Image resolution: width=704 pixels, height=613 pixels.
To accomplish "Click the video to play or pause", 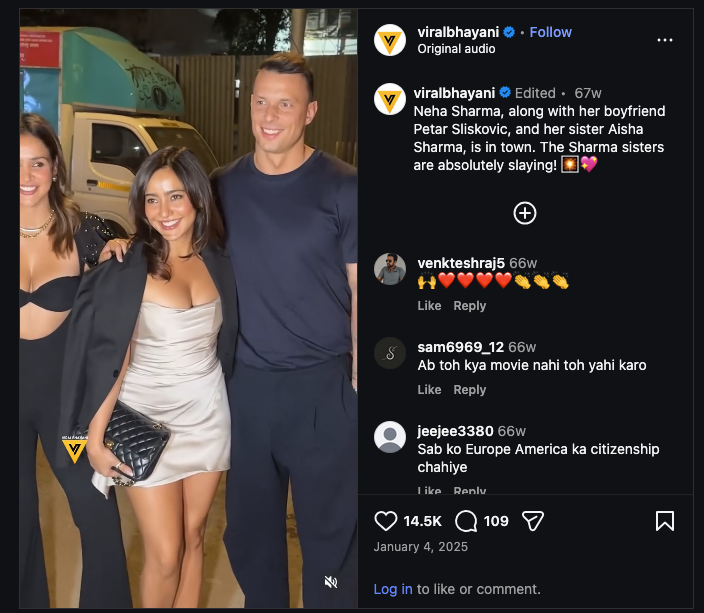I will pyautogui.click(x=189, y=309).
